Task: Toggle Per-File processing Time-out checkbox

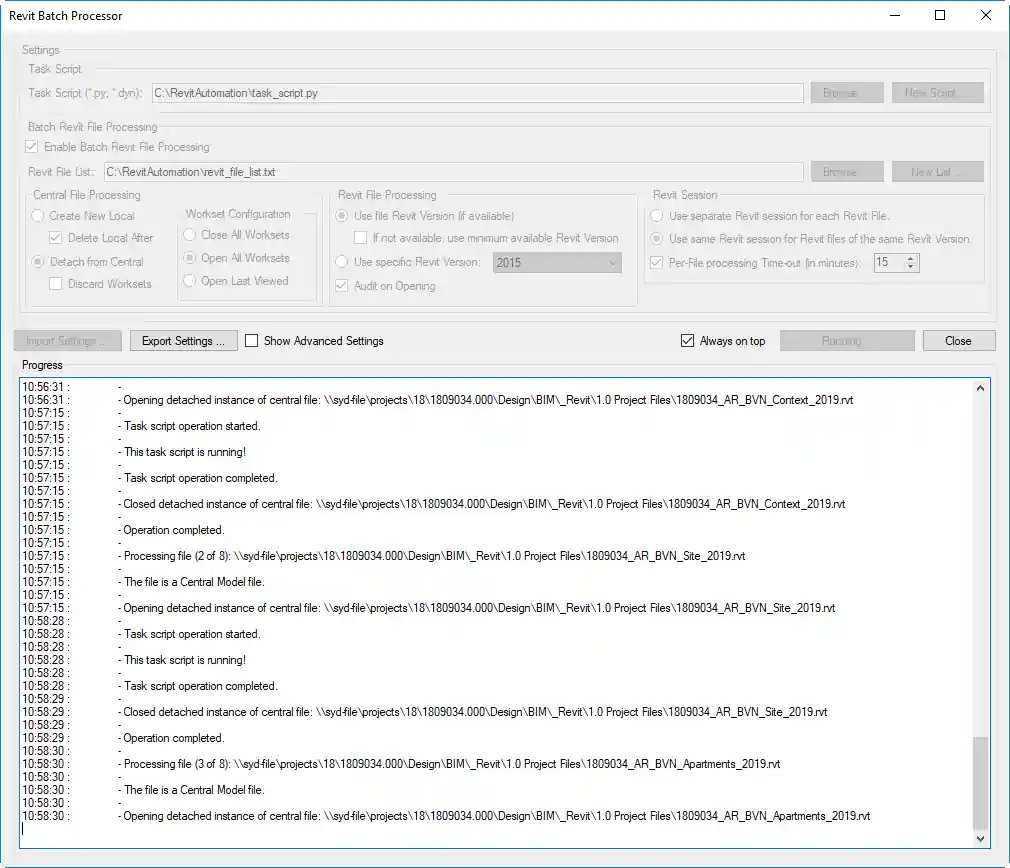Action: click(x=655, y=263)
